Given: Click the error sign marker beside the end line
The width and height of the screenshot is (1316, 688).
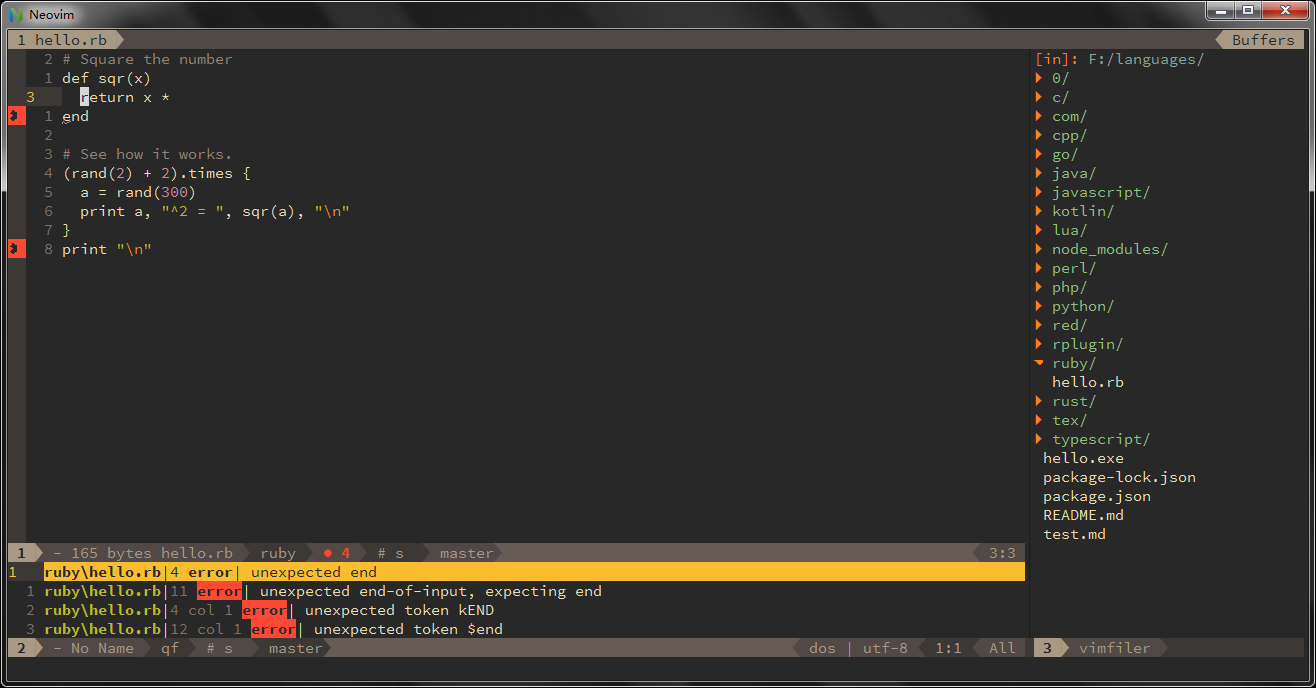Looking at the screenshot, I should coord(16,116).
